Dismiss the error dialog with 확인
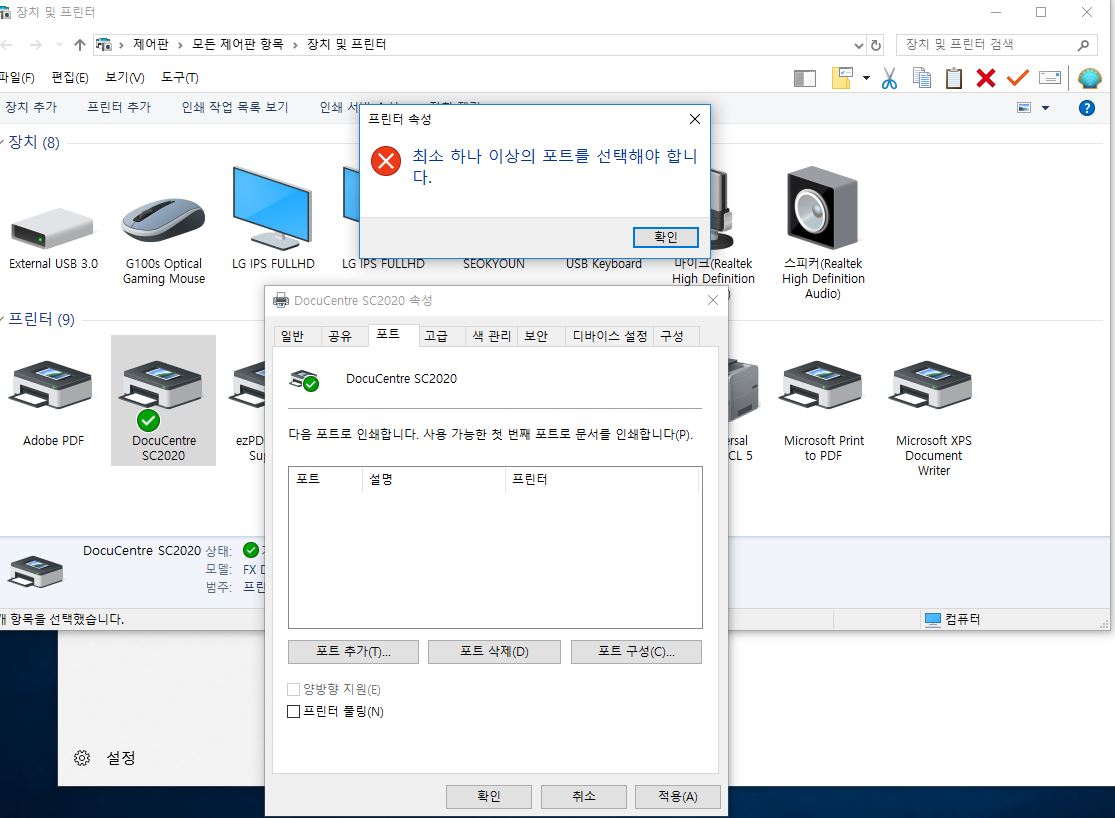 pyautogui.click(x=665, y=237)
